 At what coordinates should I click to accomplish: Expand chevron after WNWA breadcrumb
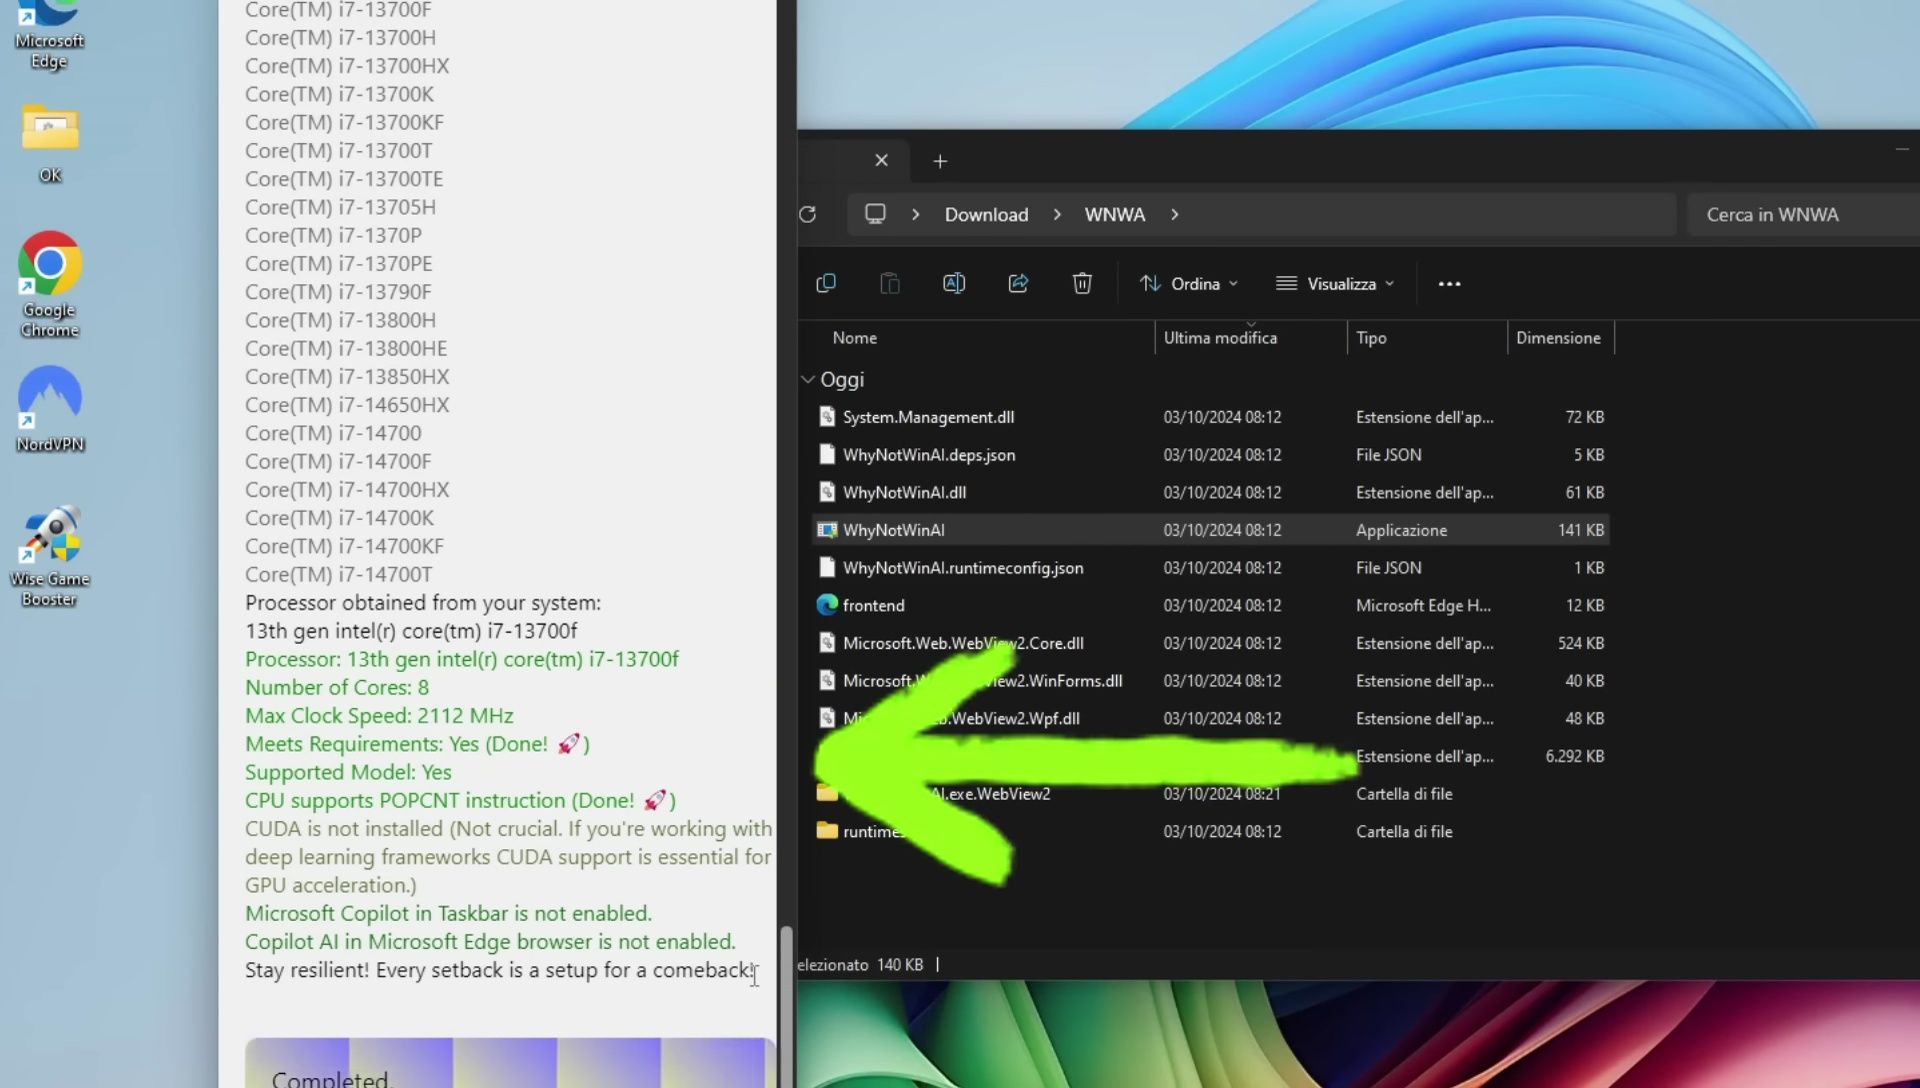1175,214
